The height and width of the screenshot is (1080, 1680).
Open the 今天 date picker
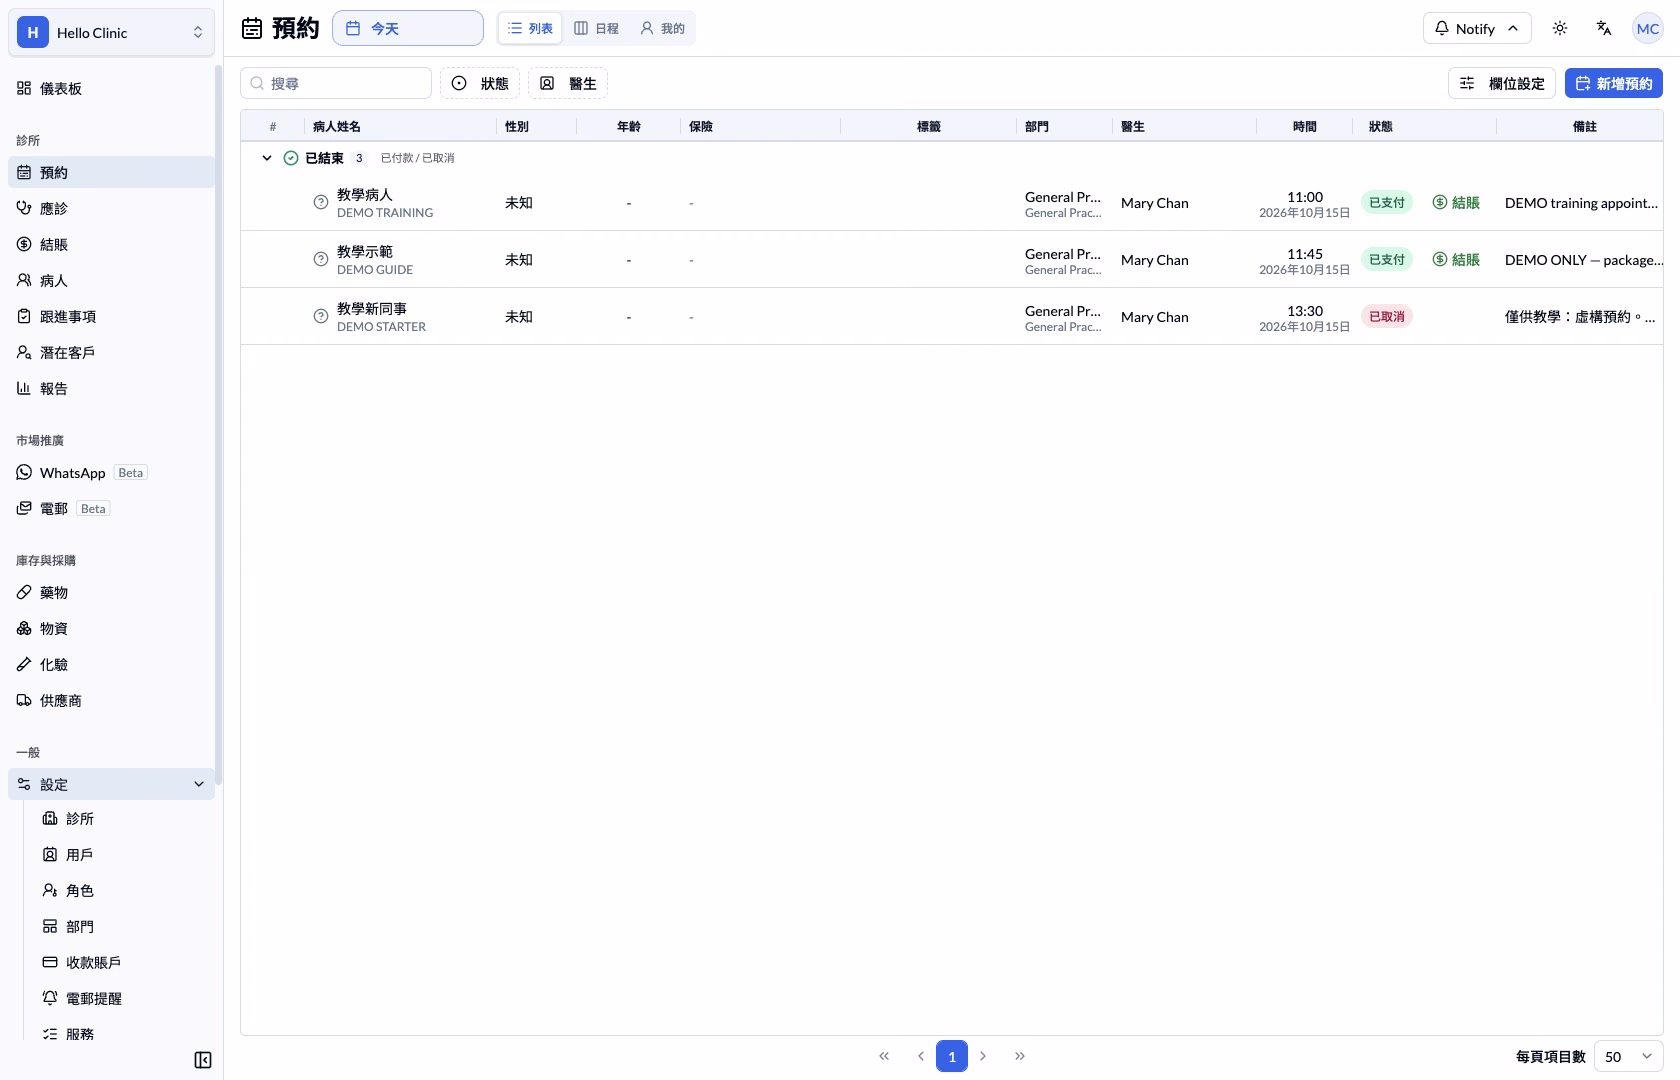click(408, 28)
